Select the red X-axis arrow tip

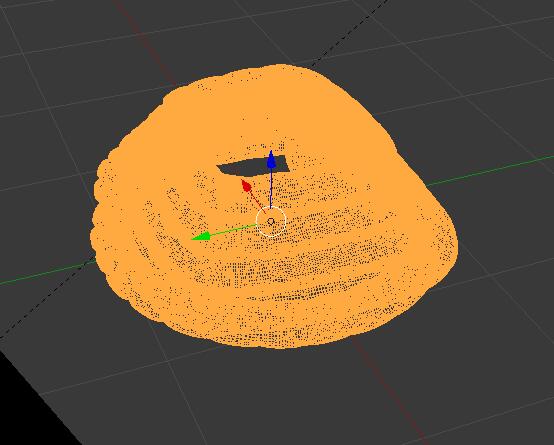pyautogui.click(x=246, y=186)
